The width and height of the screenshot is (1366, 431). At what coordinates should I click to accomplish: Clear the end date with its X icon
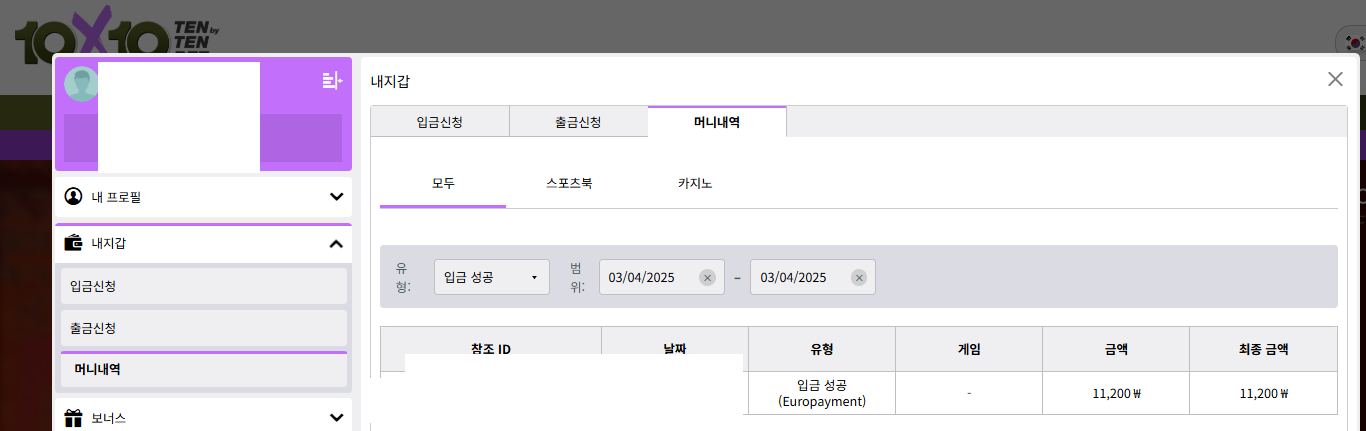[858, 278]
